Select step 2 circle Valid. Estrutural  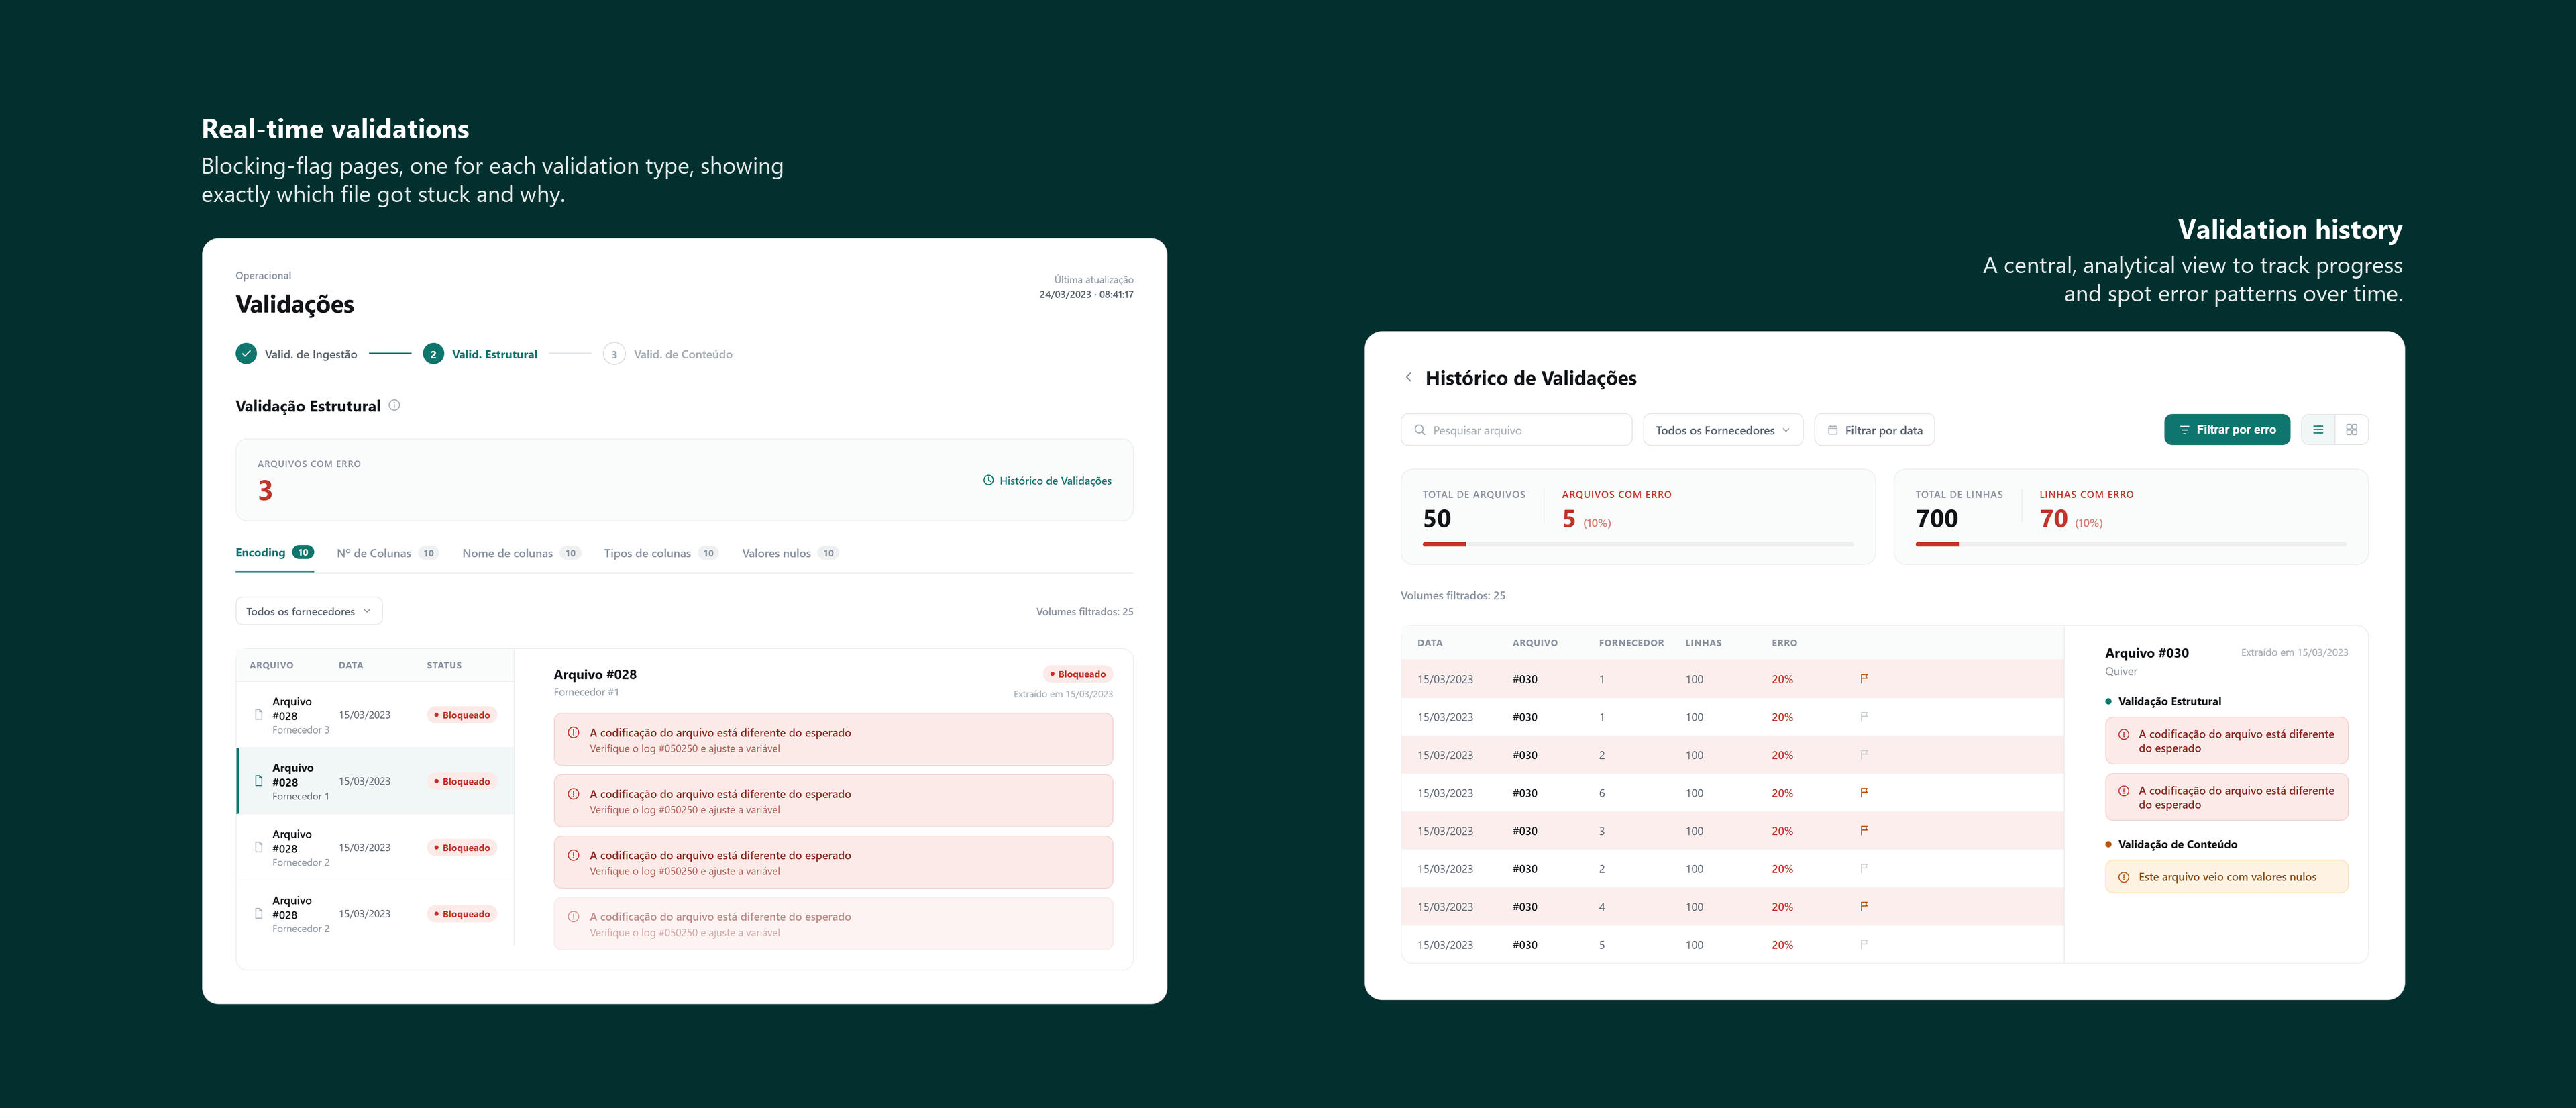click(433, 354)
